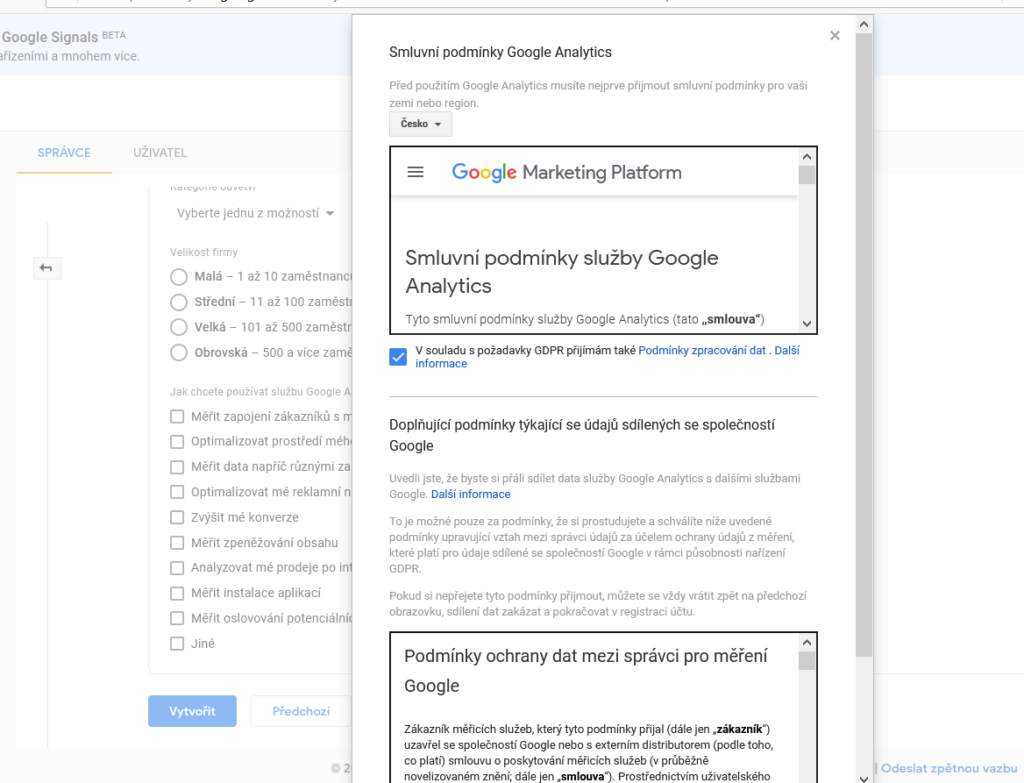Screen dimensions: 1024x783
Task: Check Analyzovat mé prodeje checkbox
Action: [x=177, y=568]
